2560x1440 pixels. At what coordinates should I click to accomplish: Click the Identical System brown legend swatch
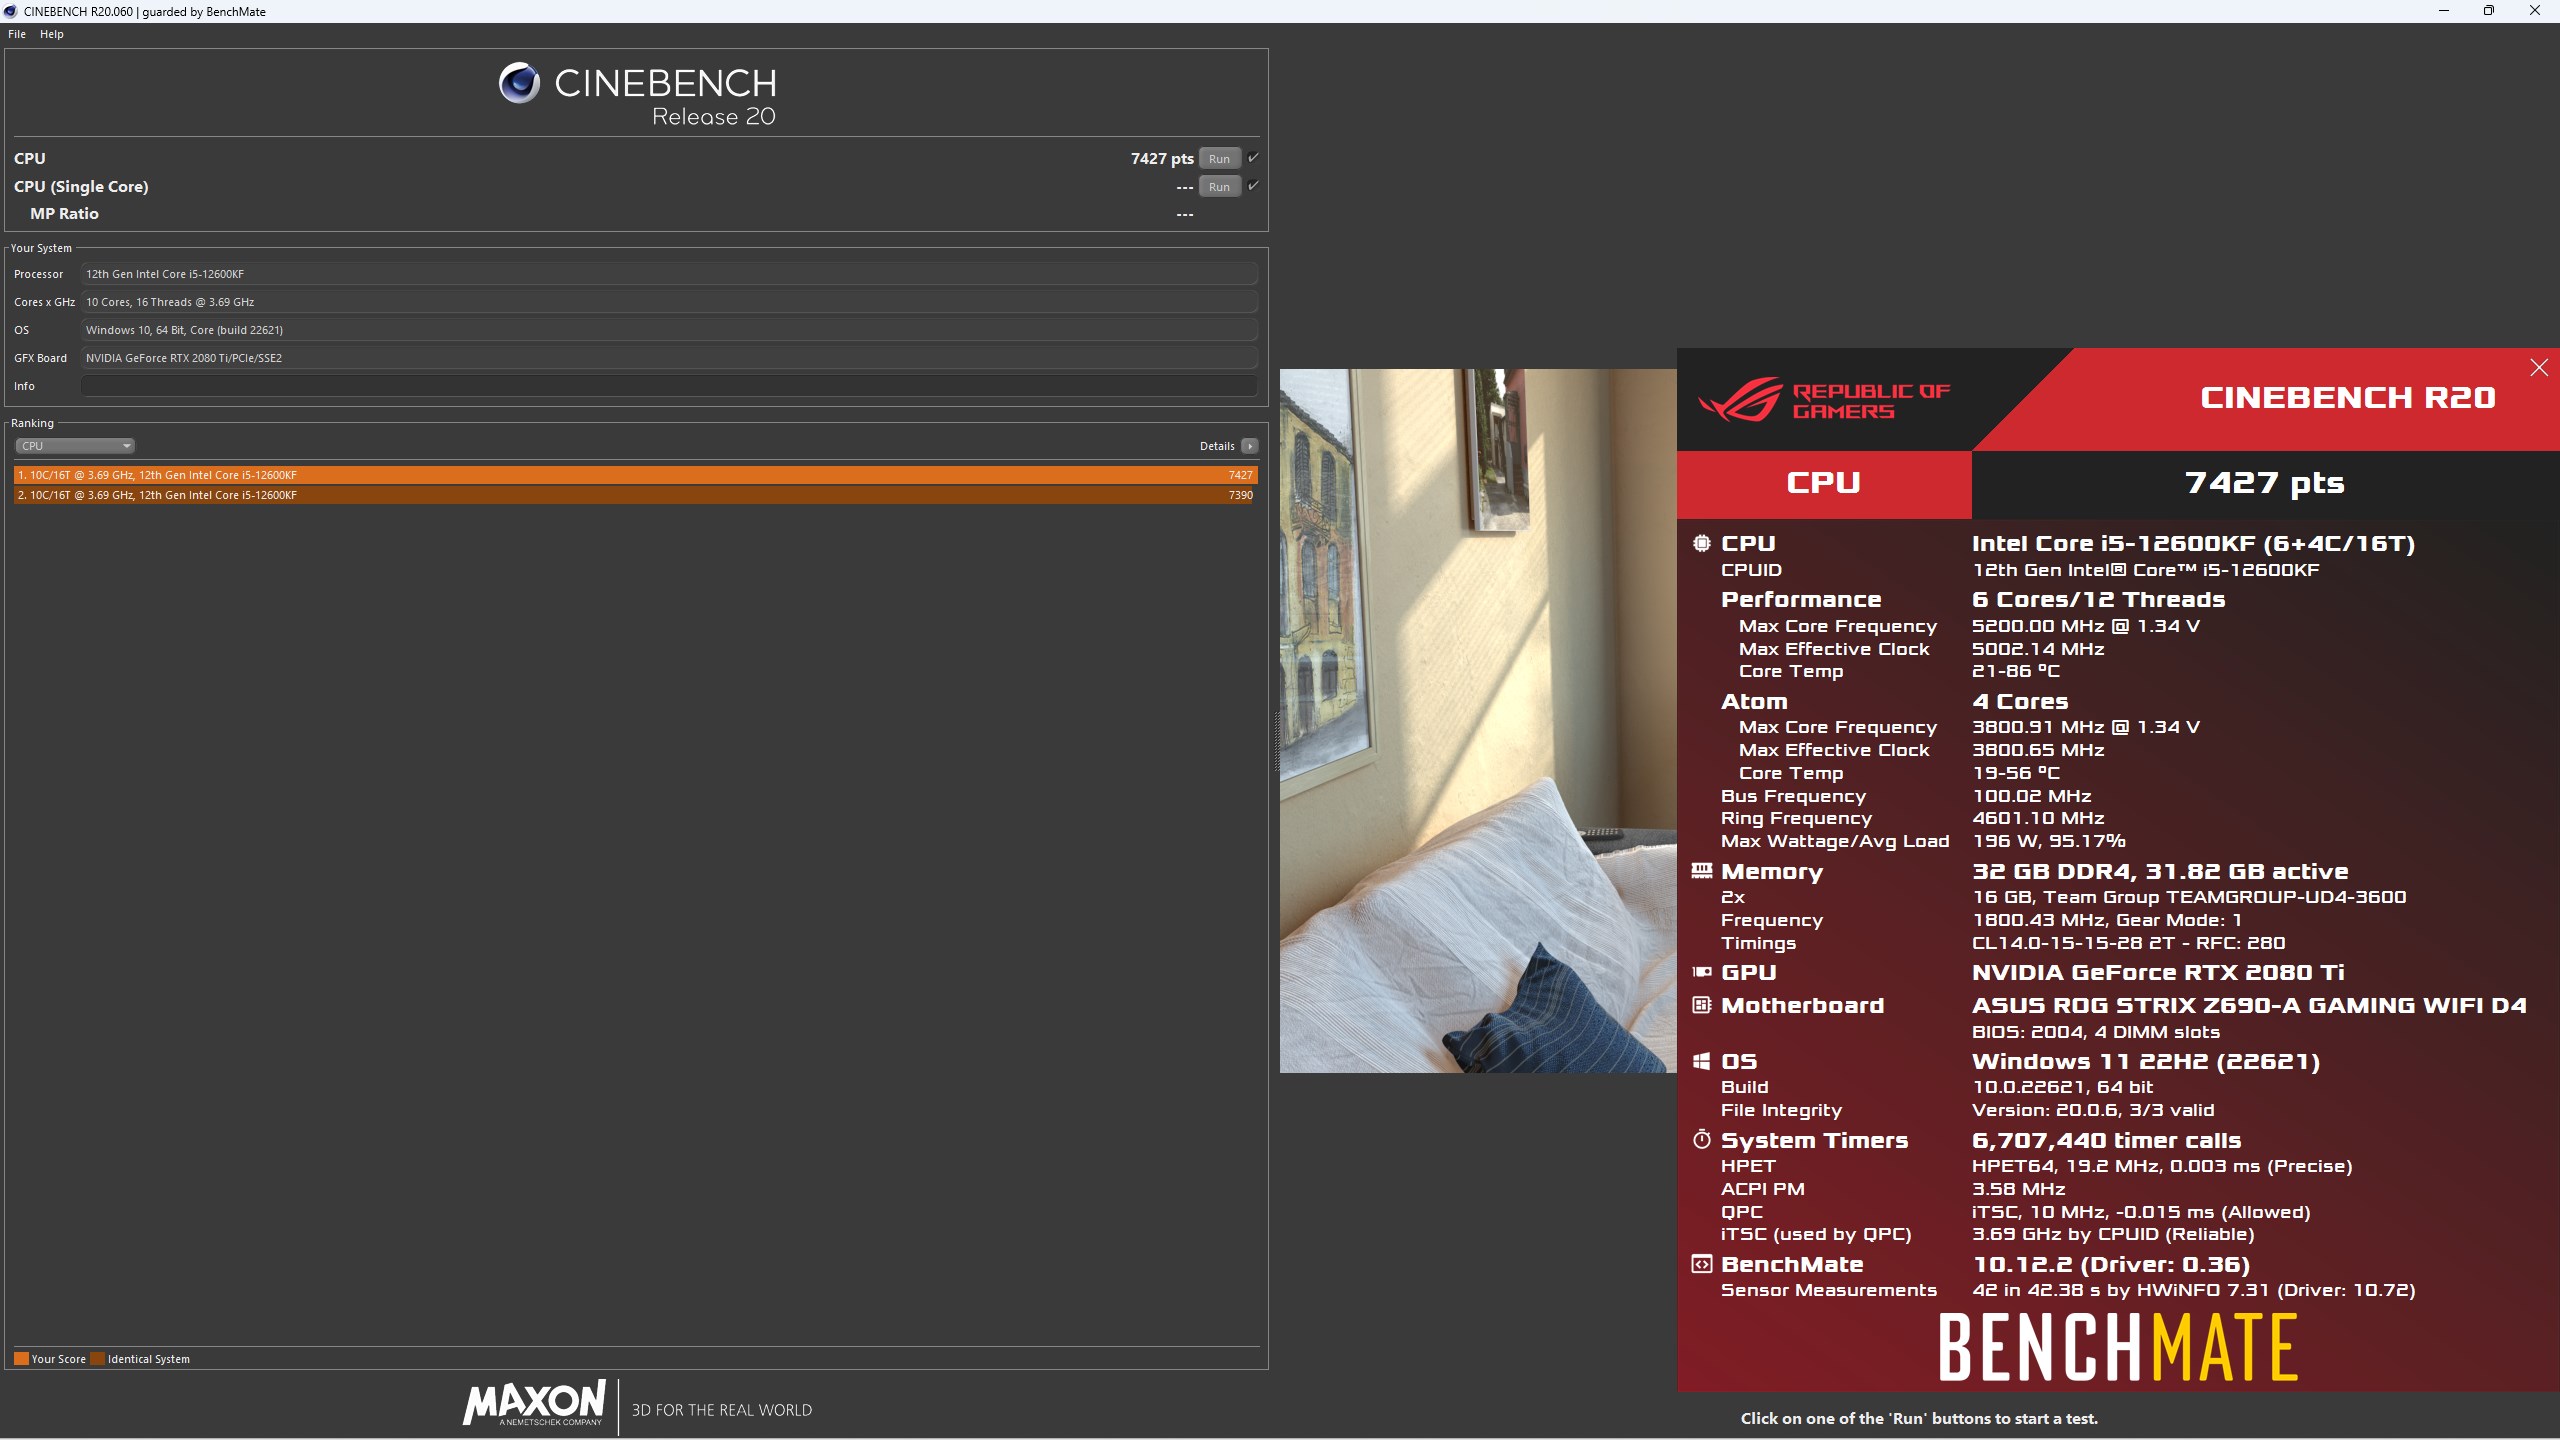[97, 1359]
